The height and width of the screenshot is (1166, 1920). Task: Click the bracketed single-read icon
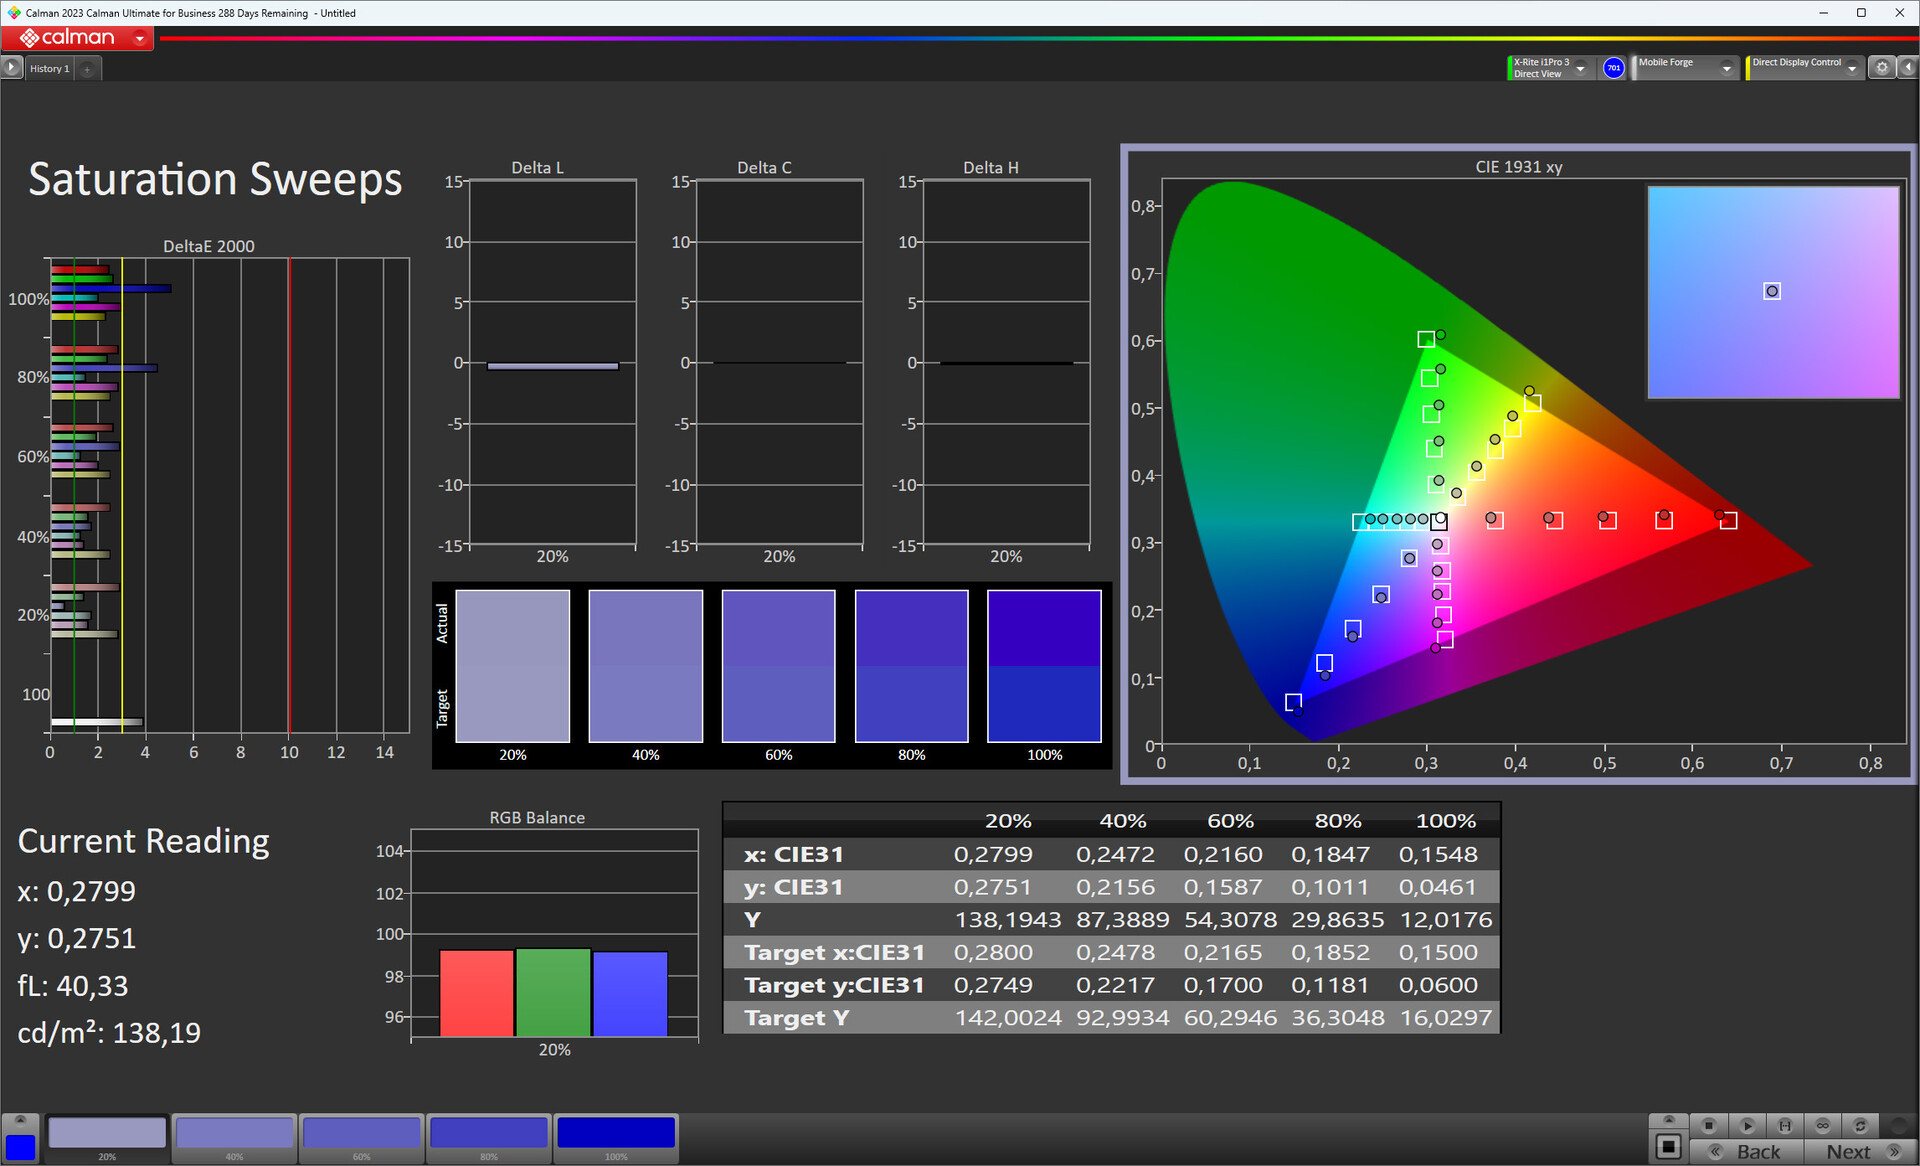[1785, 1125]
